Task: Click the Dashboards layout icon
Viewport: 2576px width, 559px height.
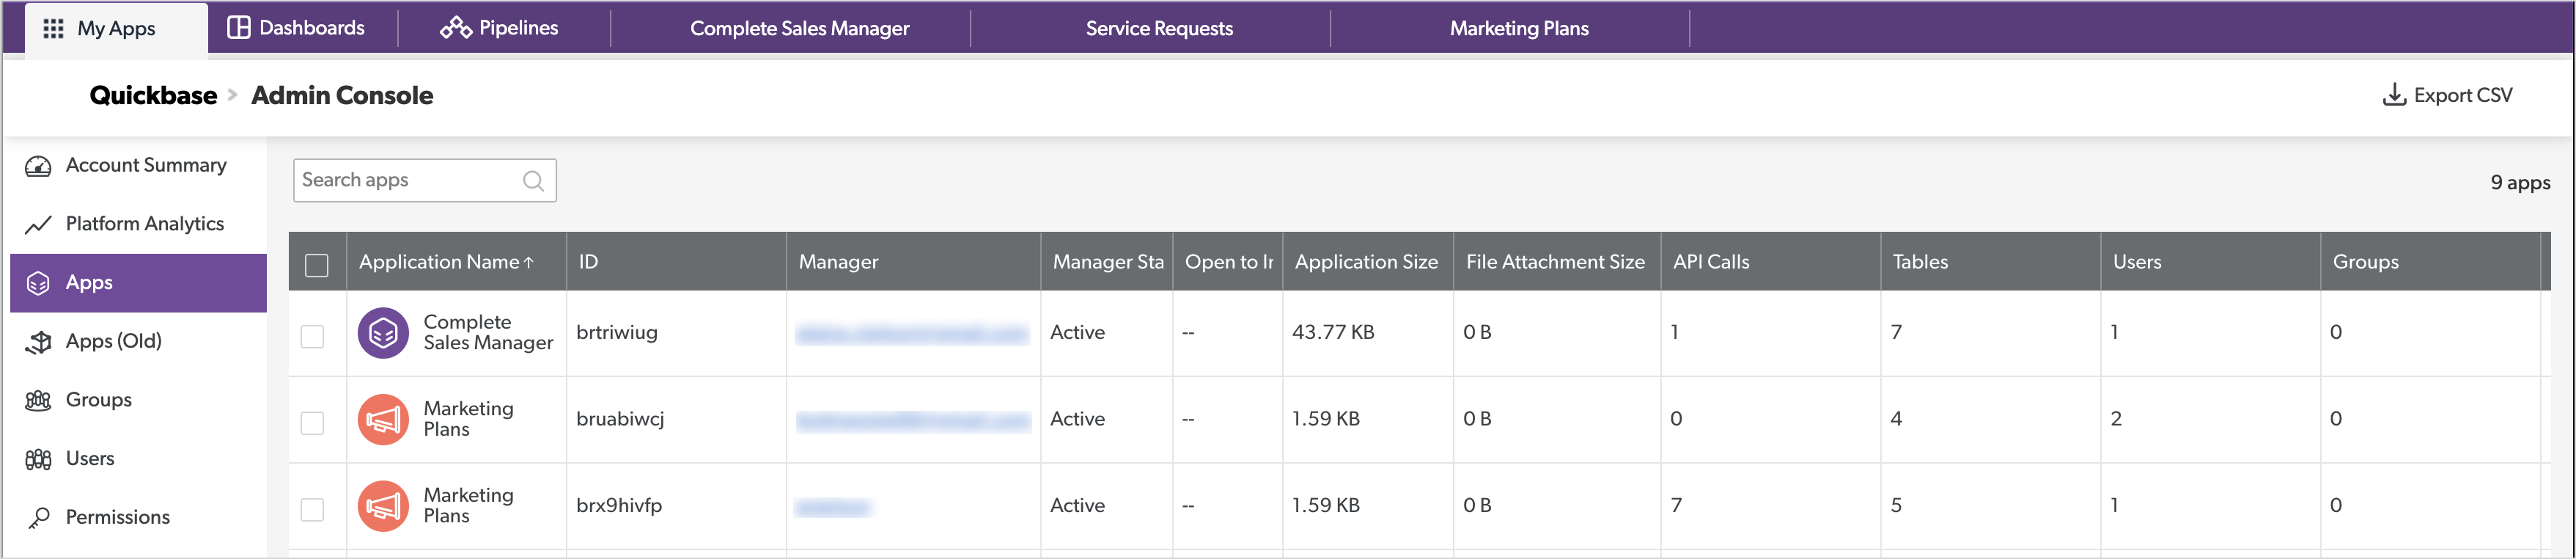Action: [239, 27]
